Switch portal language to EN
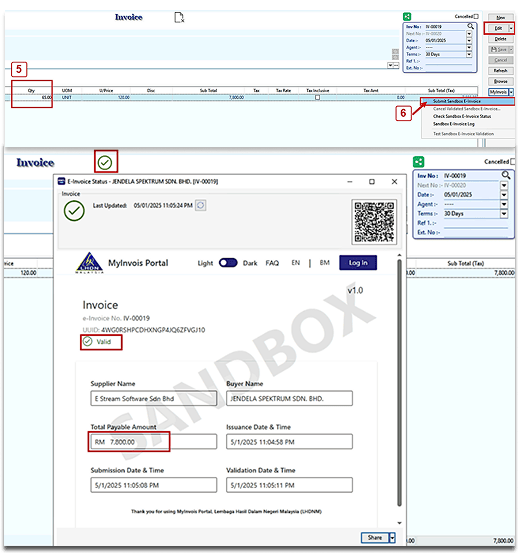The image size is (518, 553). click(295, 263)
